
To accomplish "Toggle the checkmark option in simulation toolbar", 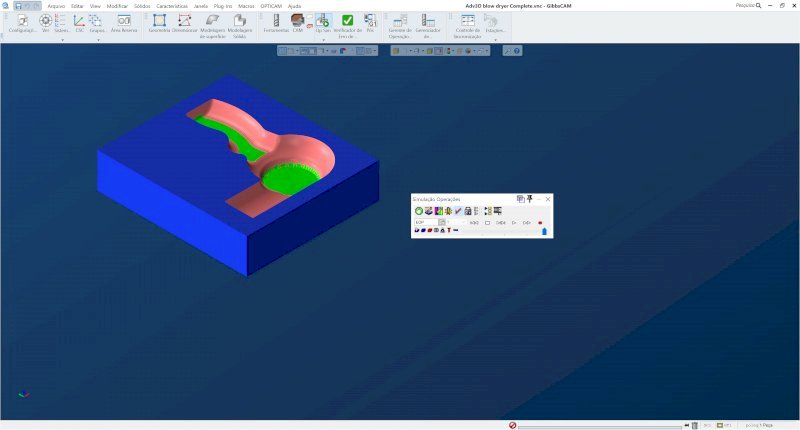I will pos(458,211).
